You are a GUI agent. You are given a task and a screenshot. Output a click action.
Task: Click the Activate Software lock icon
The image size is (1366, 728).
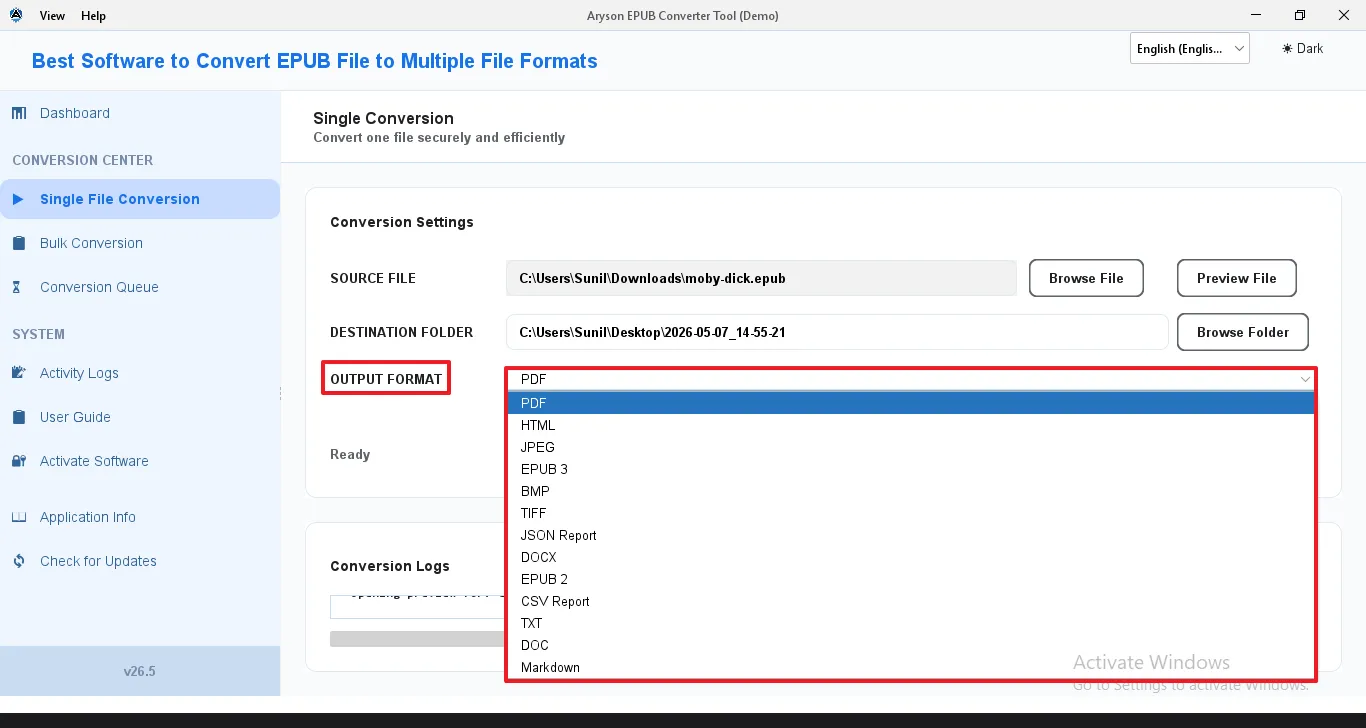[x=19, y=461]
